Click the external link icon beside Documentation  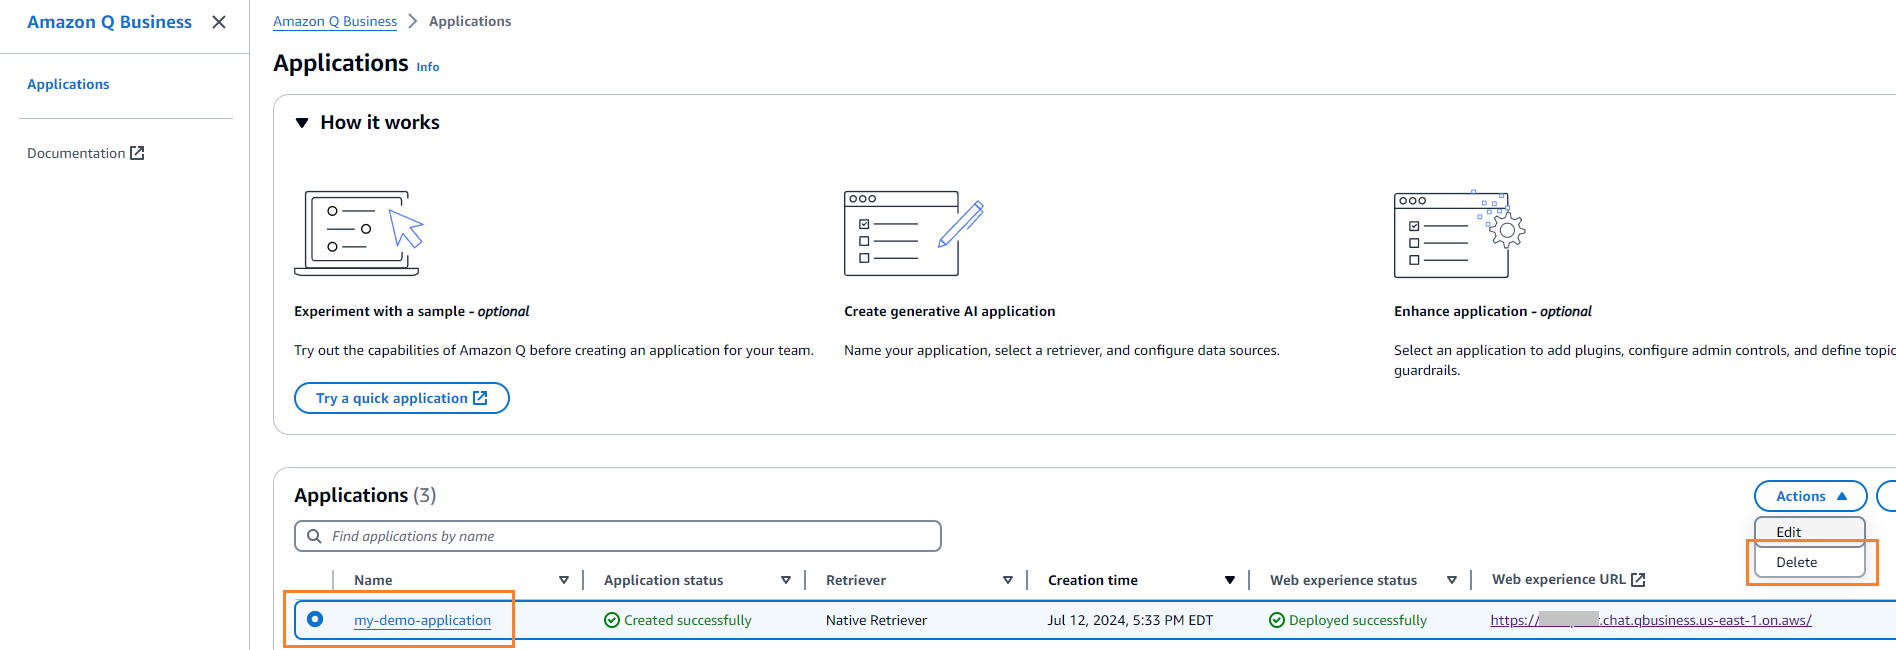click(x=138, y=153)
